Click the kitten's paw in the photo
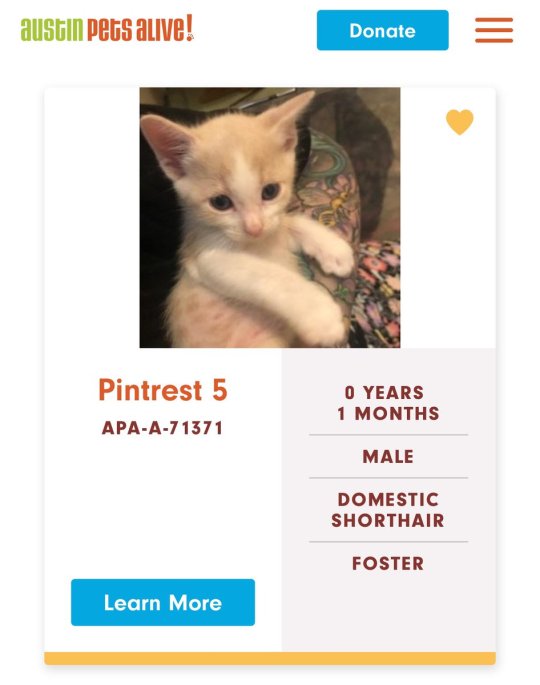540x685 pixels. click(334, 258)
